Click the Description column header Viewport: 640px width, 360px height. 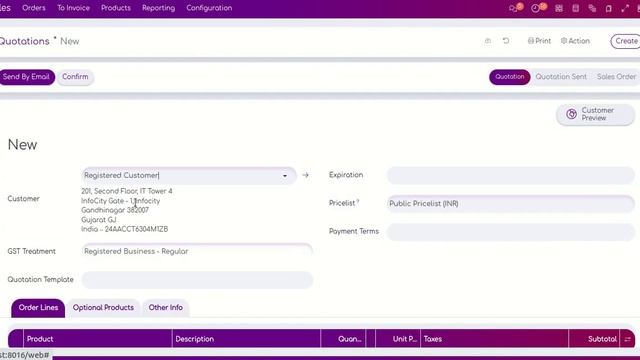point(247,339)
